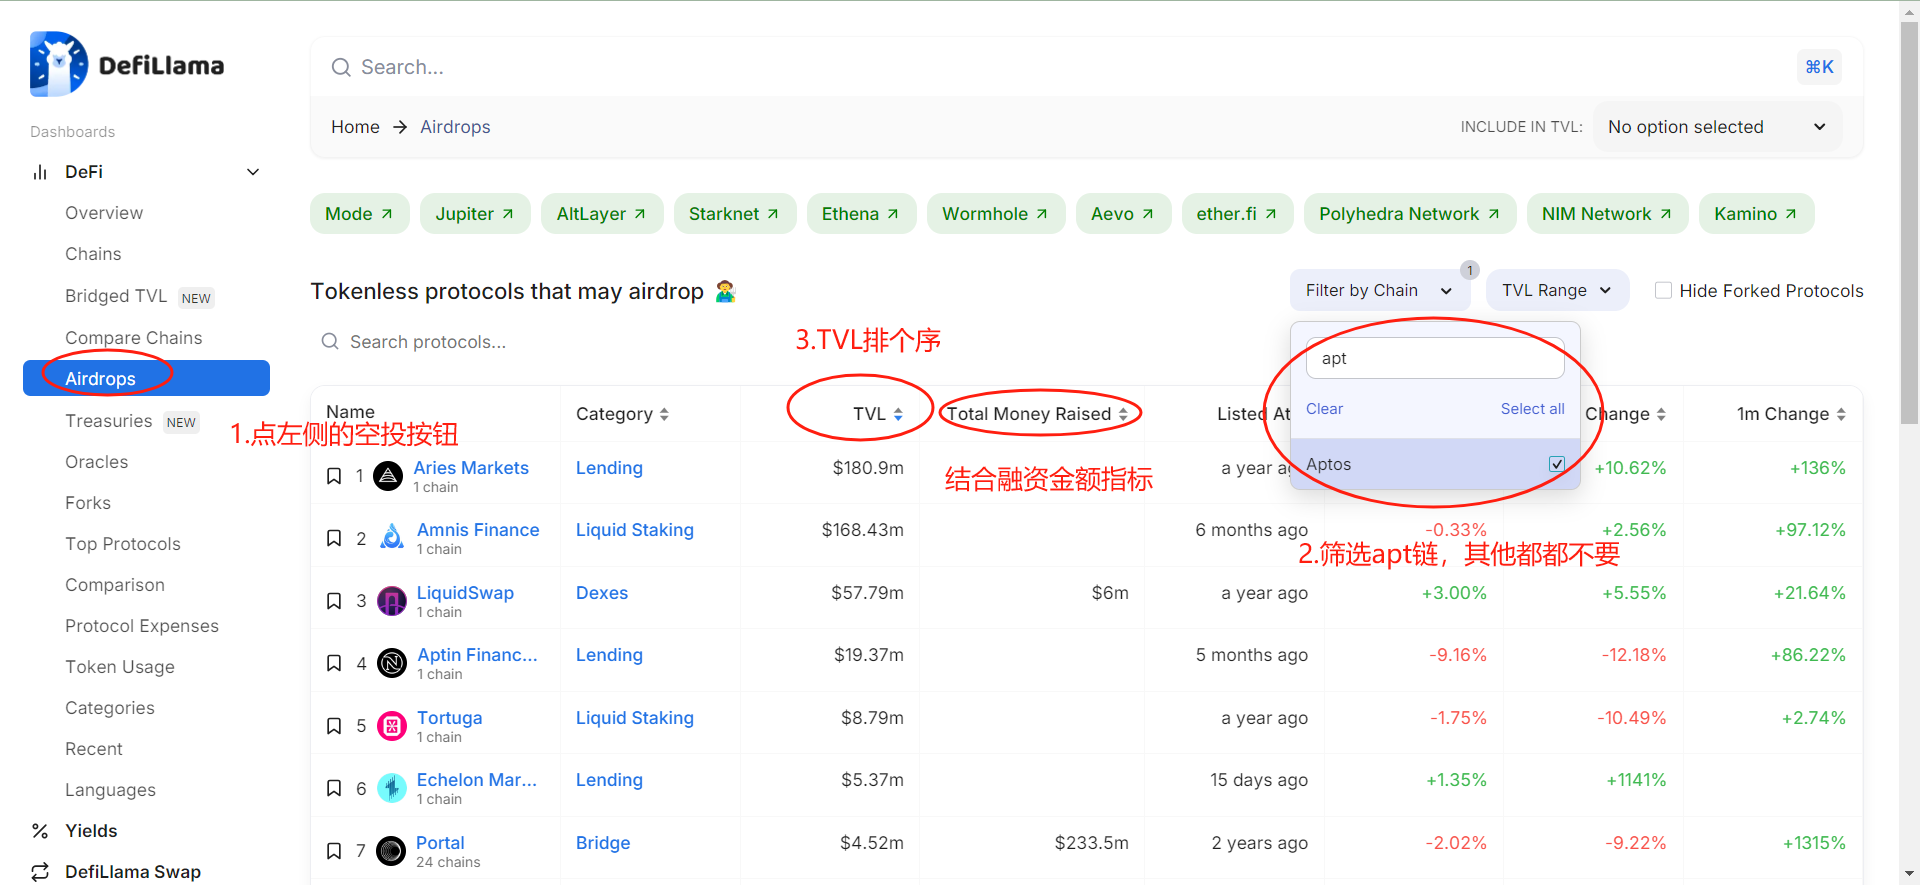Open Include in TVL selector
Viewport: 1920px width, 885px height.
[x=1717, y=127]
